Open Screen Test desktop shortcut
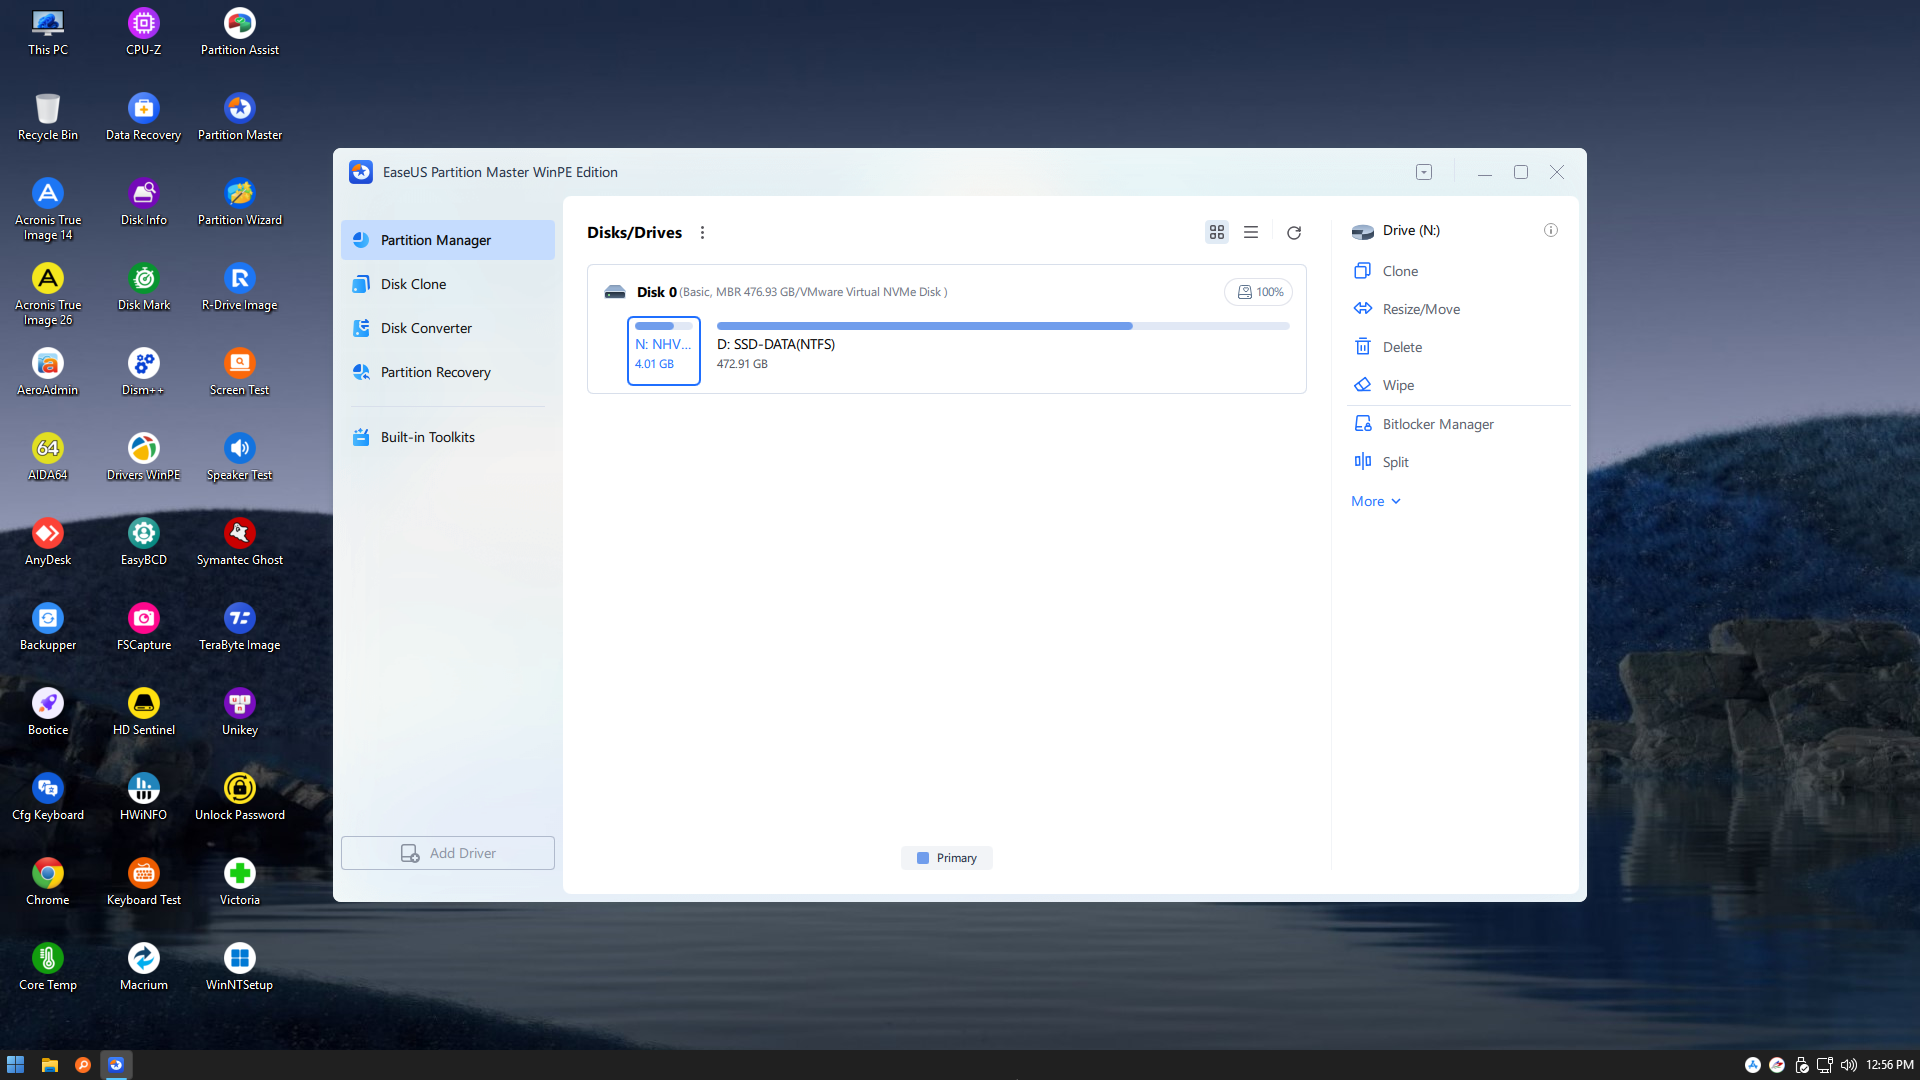This screenshot has height=1080, width=1920. click(239, 372)
